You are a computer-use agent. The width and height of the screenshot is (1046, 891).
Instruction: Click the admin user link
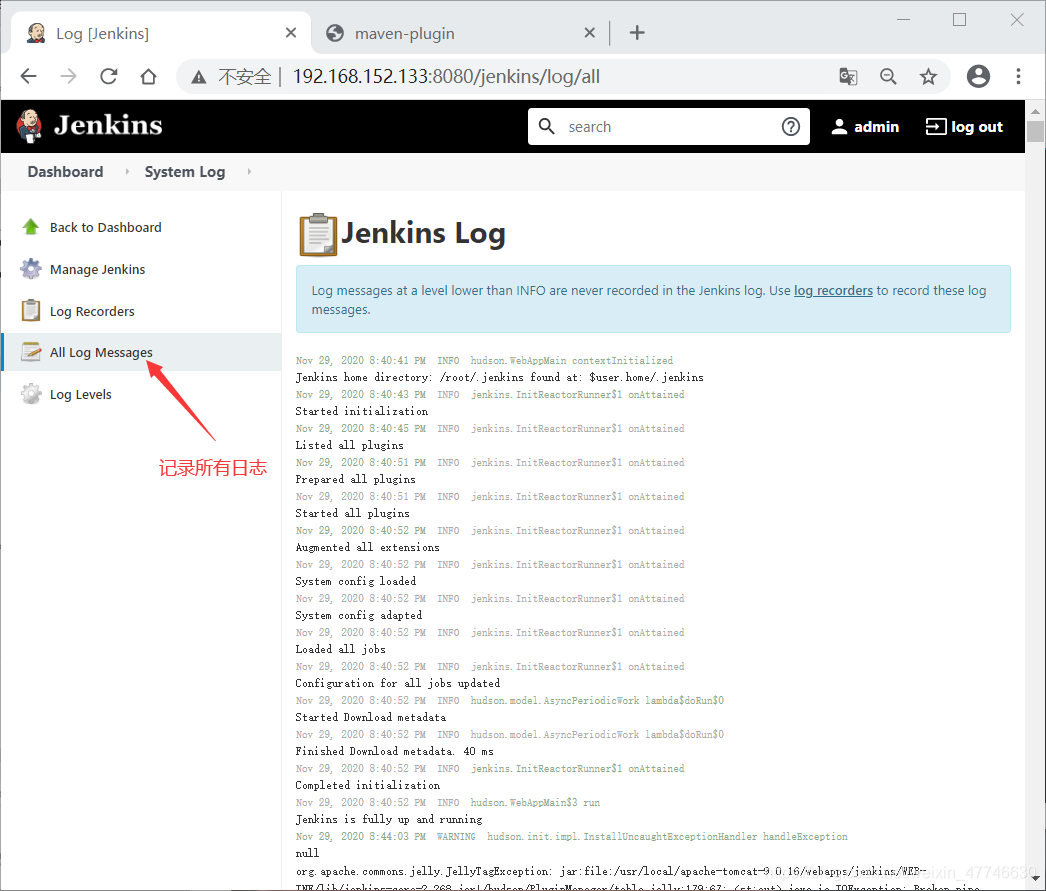point(865,127)
